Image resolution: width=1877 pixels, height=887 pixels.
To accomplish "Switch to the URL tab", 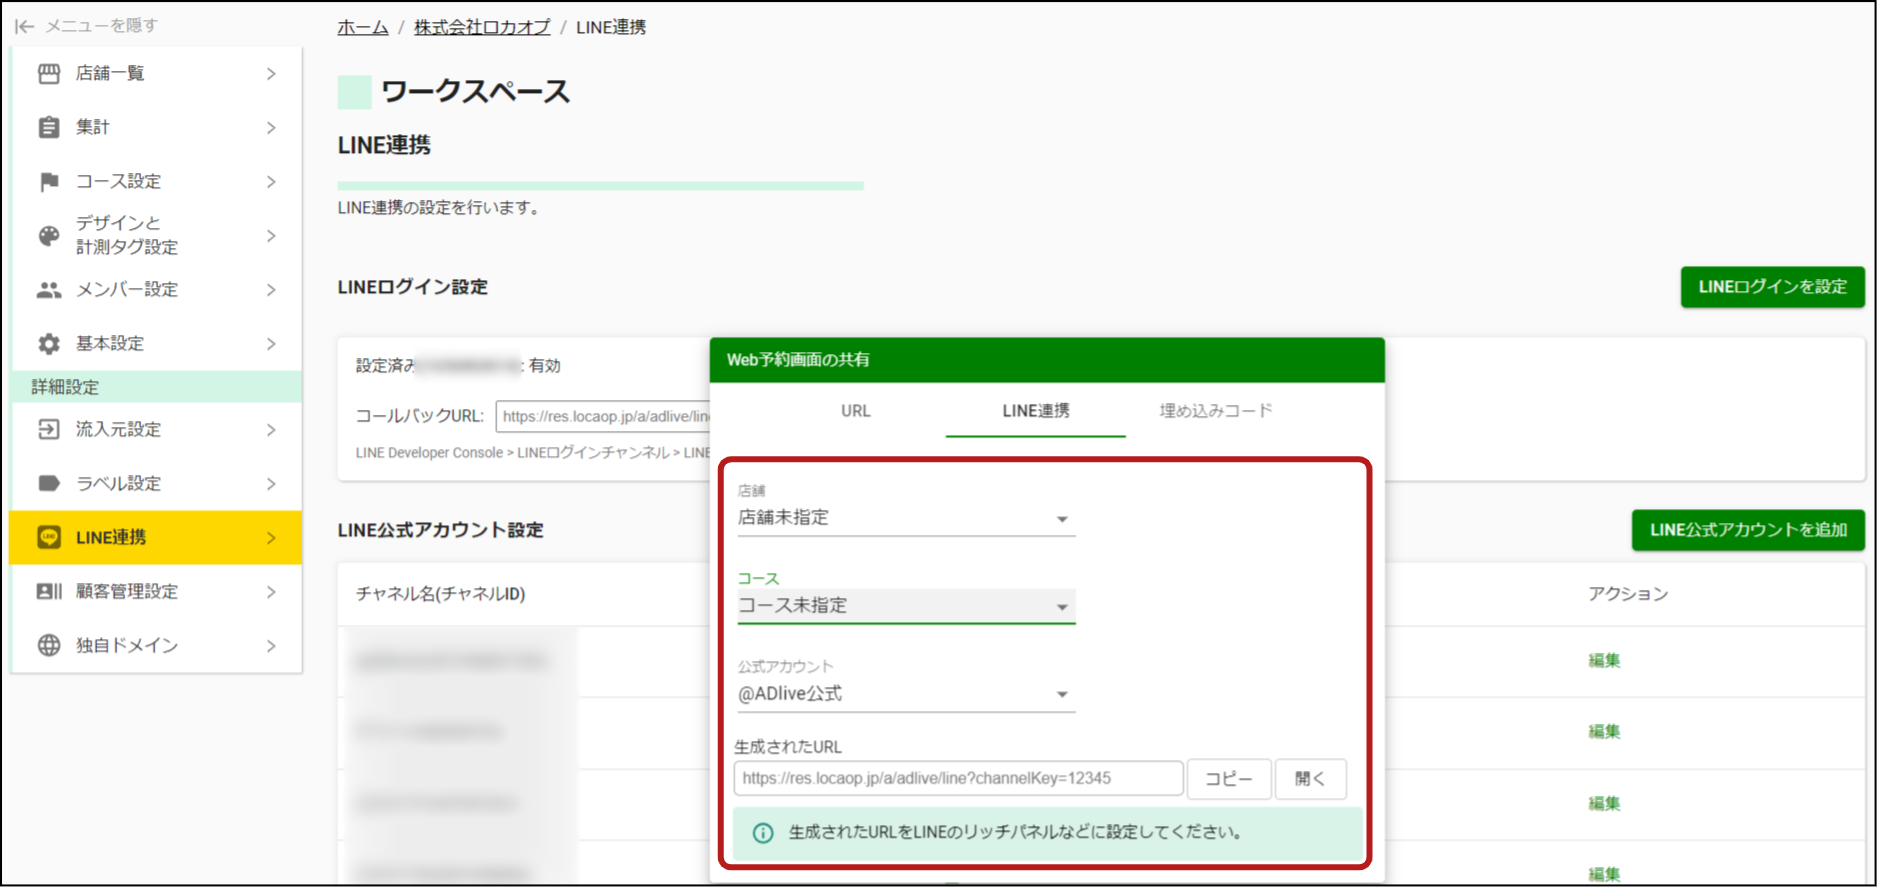I will click(856, 411).
